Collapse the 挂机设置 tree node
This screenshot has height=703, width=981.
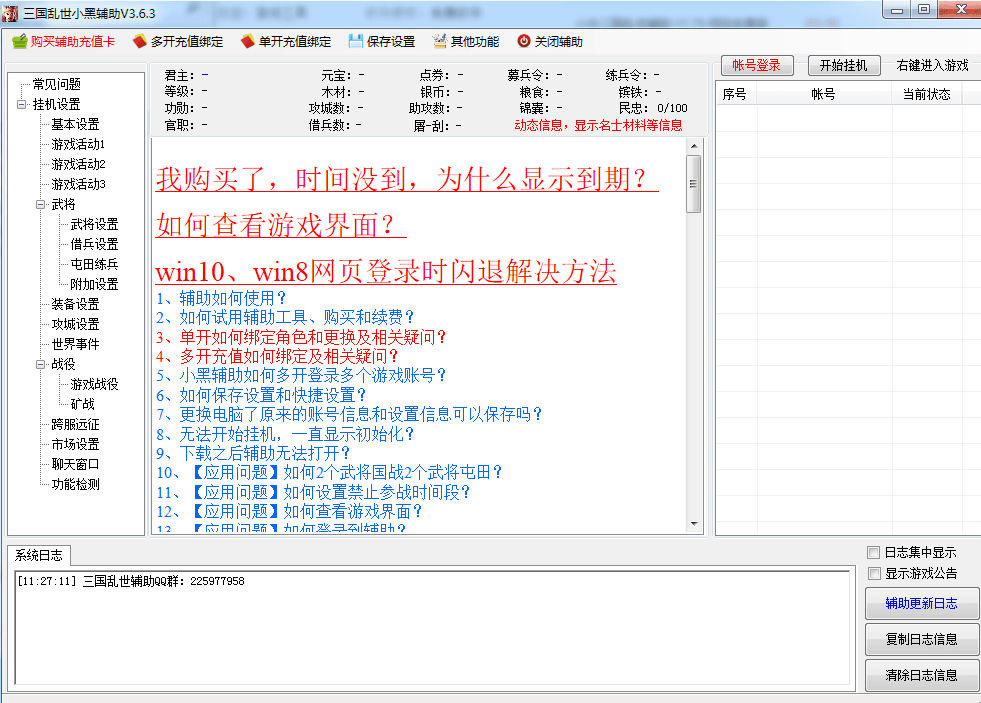22,104
